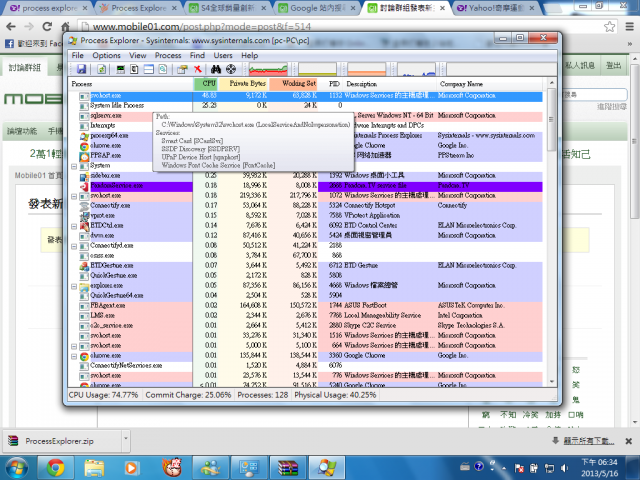Screen dimensions: 640x480
Task: Collapse the svchost.exe node with PID 1072
Action: [x=74, y=196]
